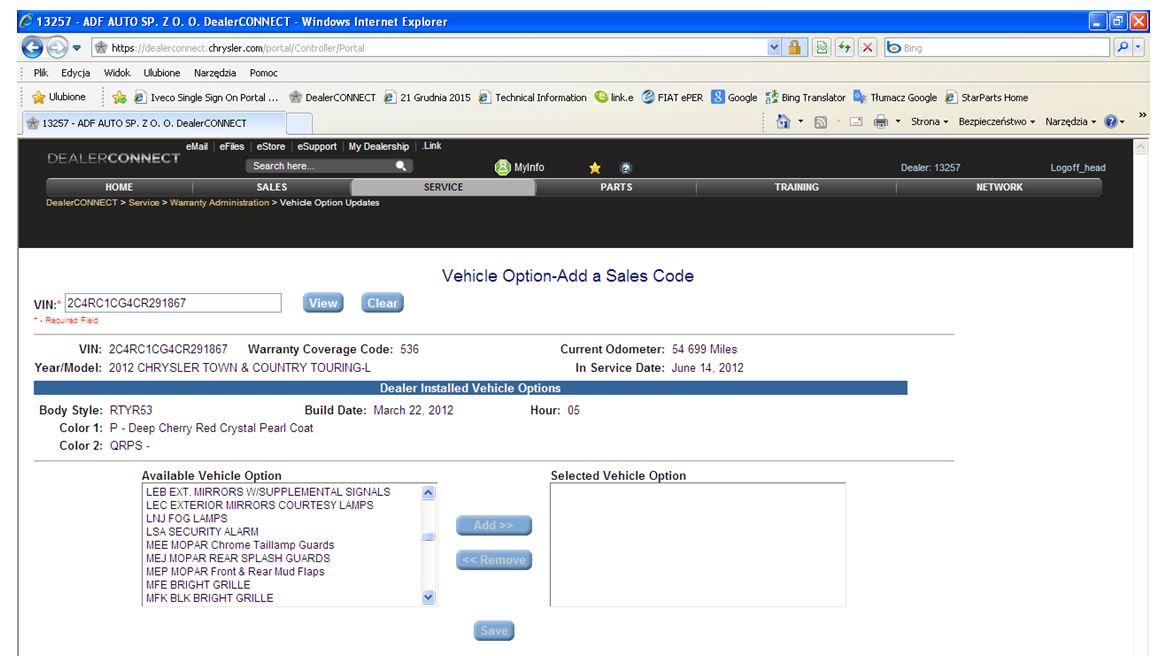Screen dimensions: 1163x656
Task: Open the Plik menu
Action: (x=41, y=73)
